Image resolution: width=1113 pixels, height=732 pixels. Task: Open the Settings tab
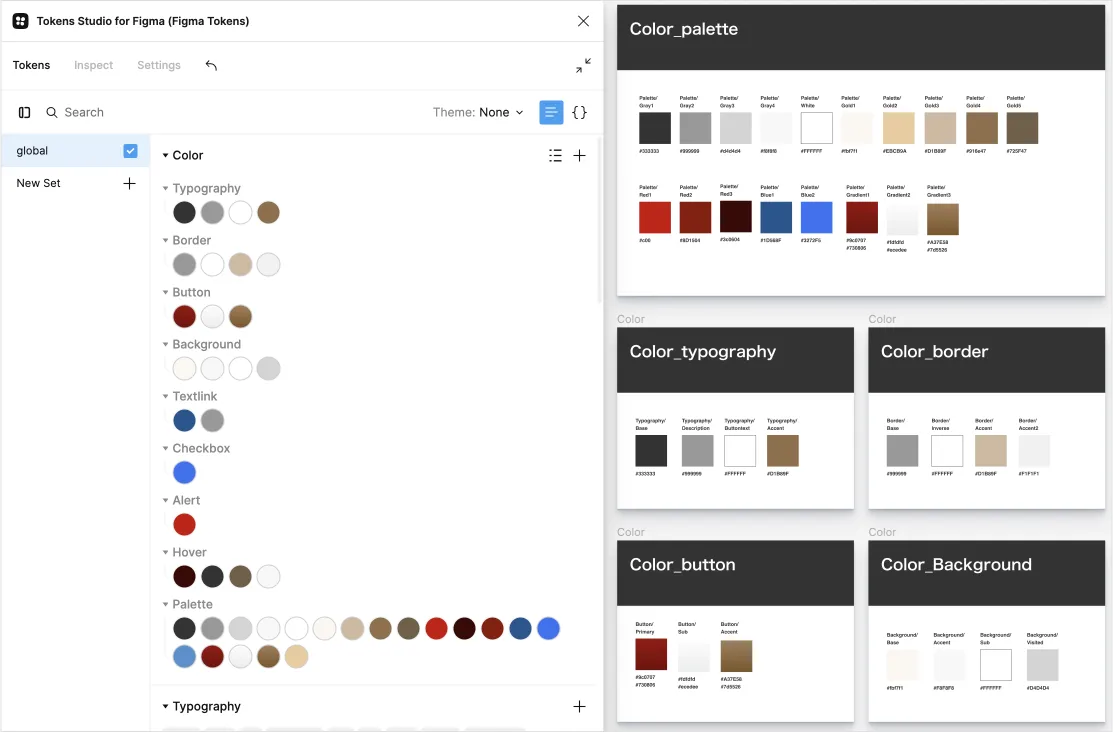159,66
